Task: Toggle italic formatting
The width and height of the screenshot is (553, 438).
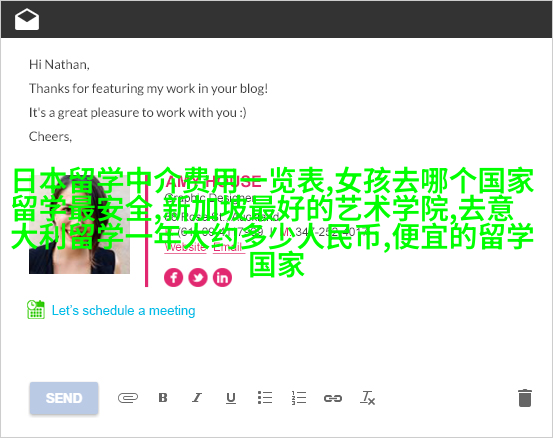Action: point(197,398)
